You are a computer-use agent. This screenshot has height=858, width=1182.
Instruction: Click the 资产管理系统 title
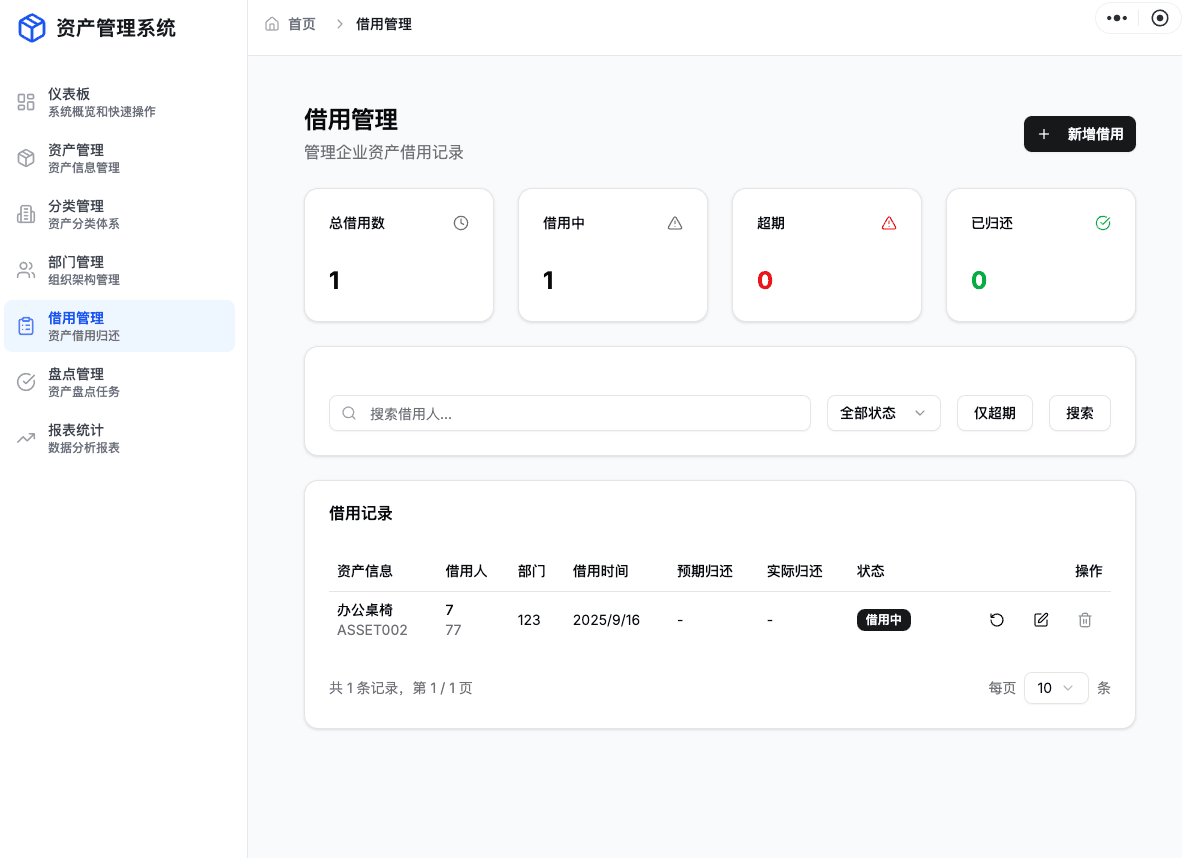(x=115, y=28)
